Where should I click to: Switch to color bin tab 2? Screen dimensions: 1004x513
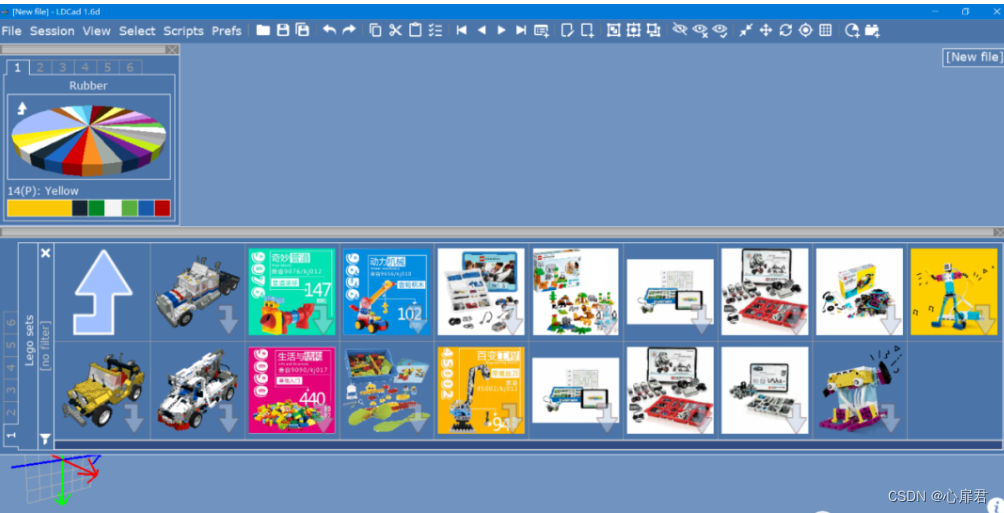point(40,67)
